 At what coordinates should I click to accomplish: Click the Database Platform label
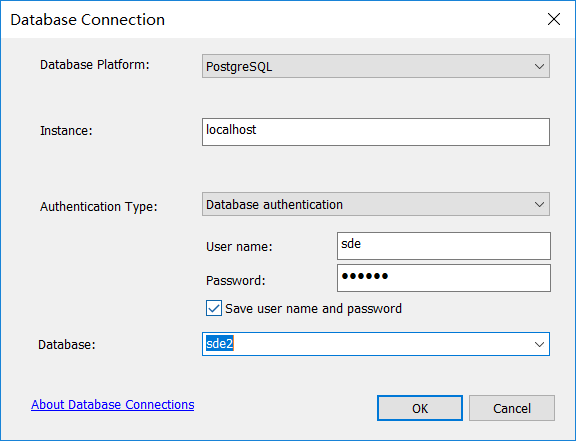pyautogui.click(x=95, y=65)
